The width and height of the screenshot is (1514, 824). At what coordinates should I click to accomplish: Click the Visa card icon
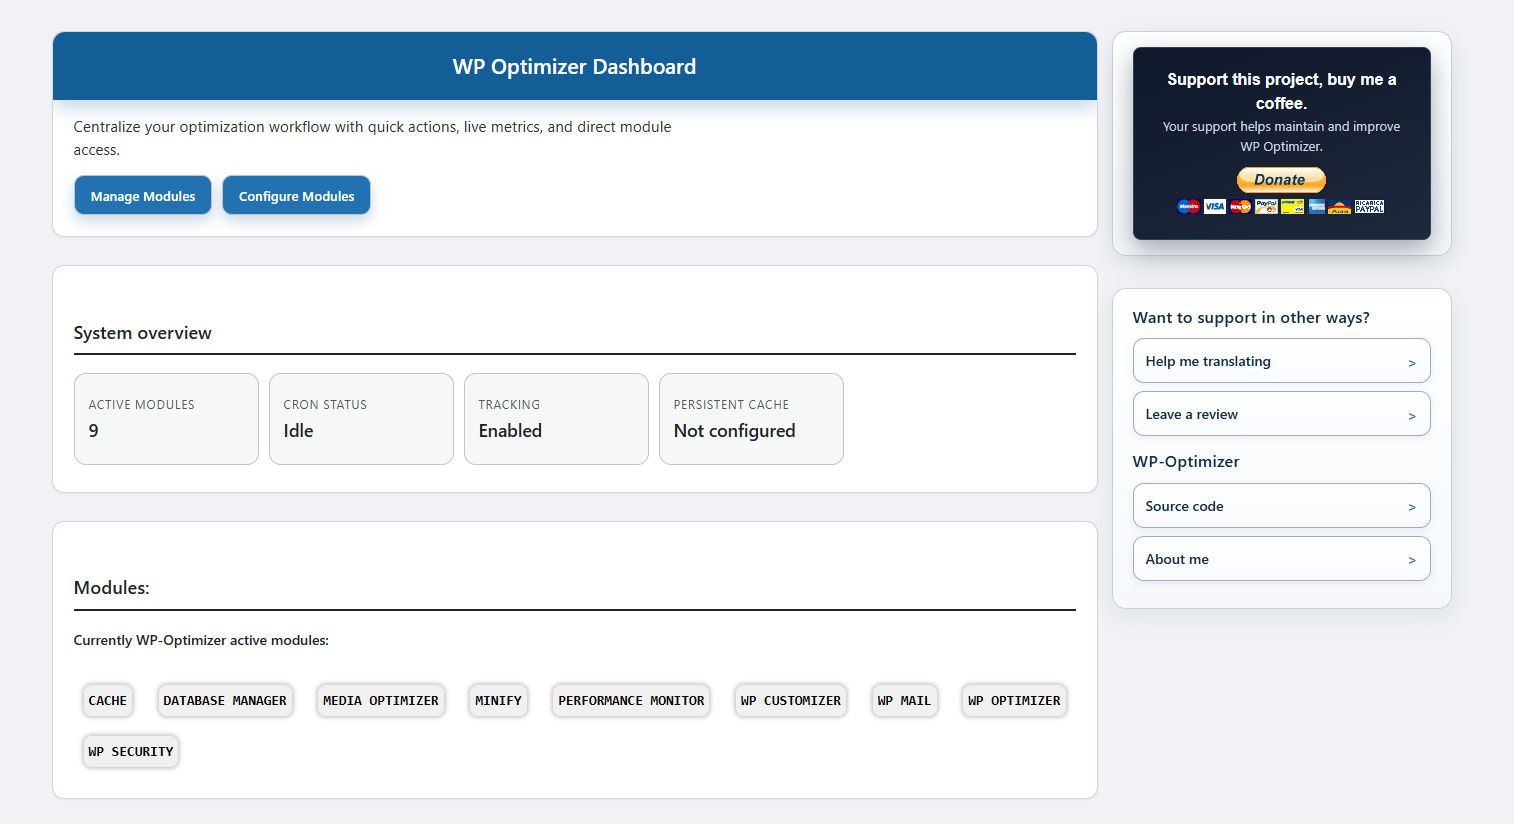(1214, 207)
